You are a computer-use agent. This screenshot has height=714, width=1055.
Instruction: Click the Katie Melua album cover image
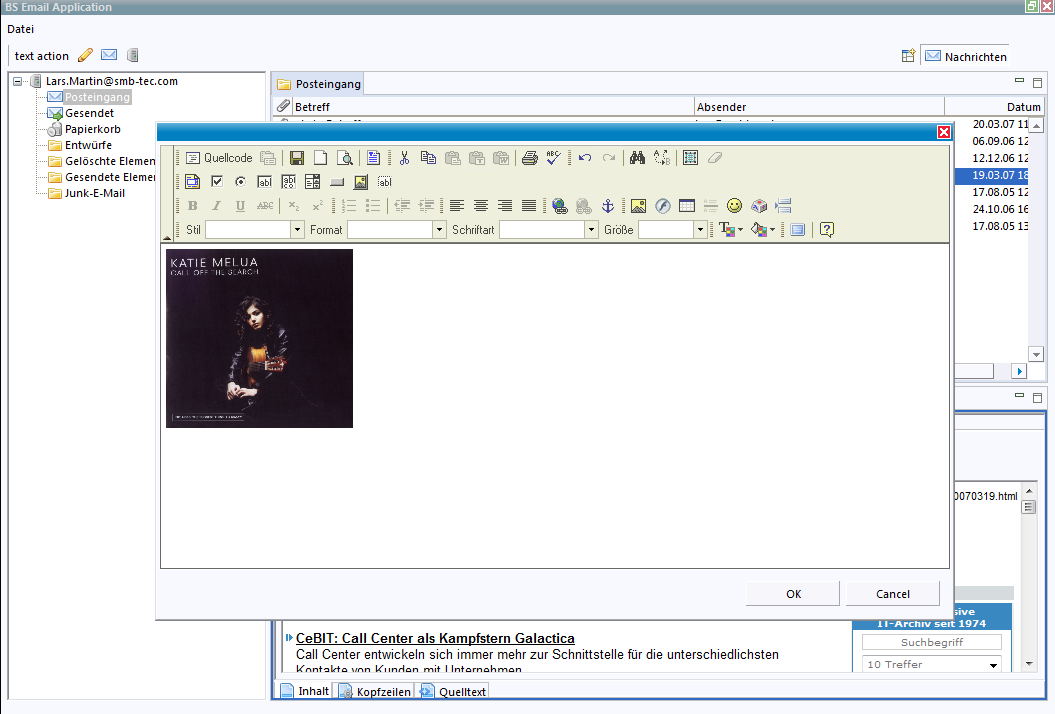click(x=259, y=338)
